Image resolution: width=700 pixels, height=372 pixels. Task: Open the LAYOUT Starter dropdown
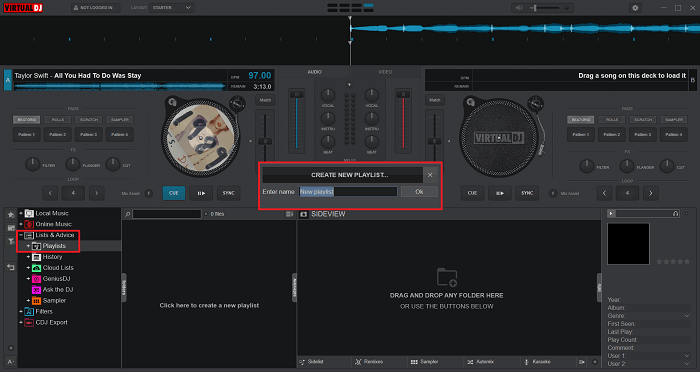click(x=172, y=8)
